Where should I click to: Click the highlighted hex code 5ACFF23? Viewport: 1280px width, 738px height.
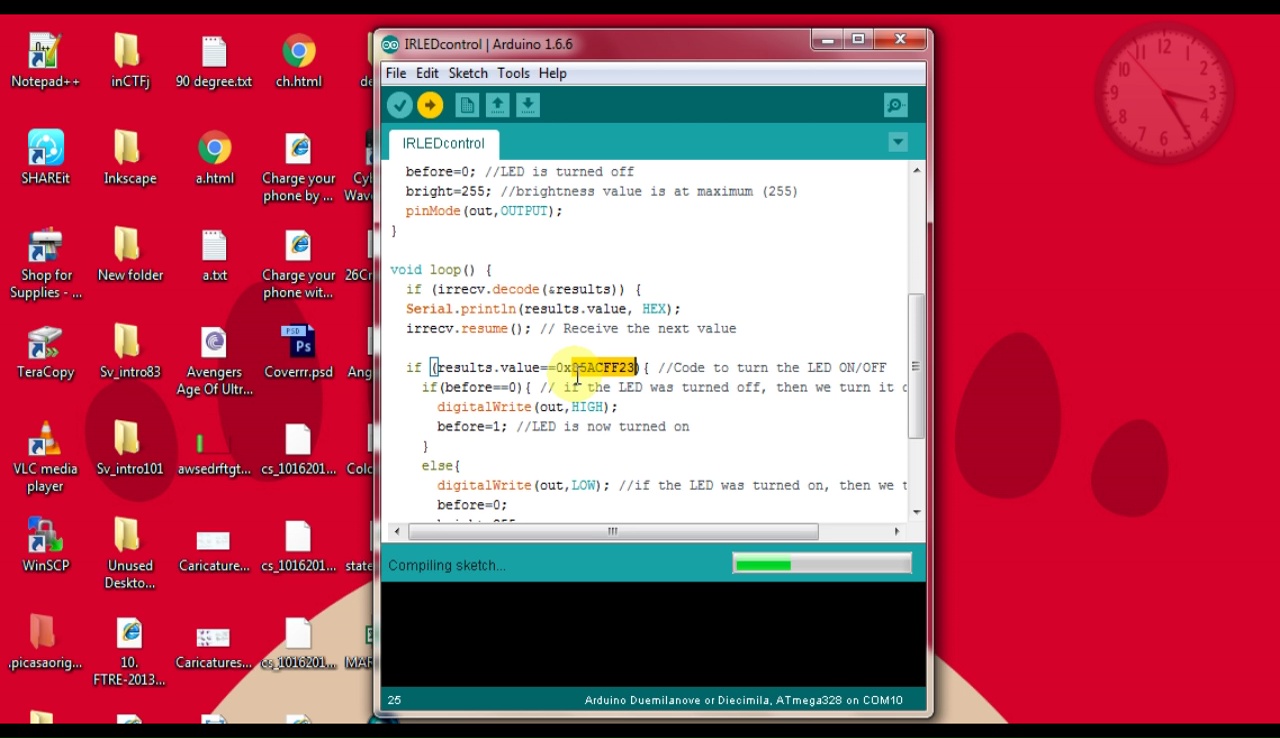tap(604, 368)
